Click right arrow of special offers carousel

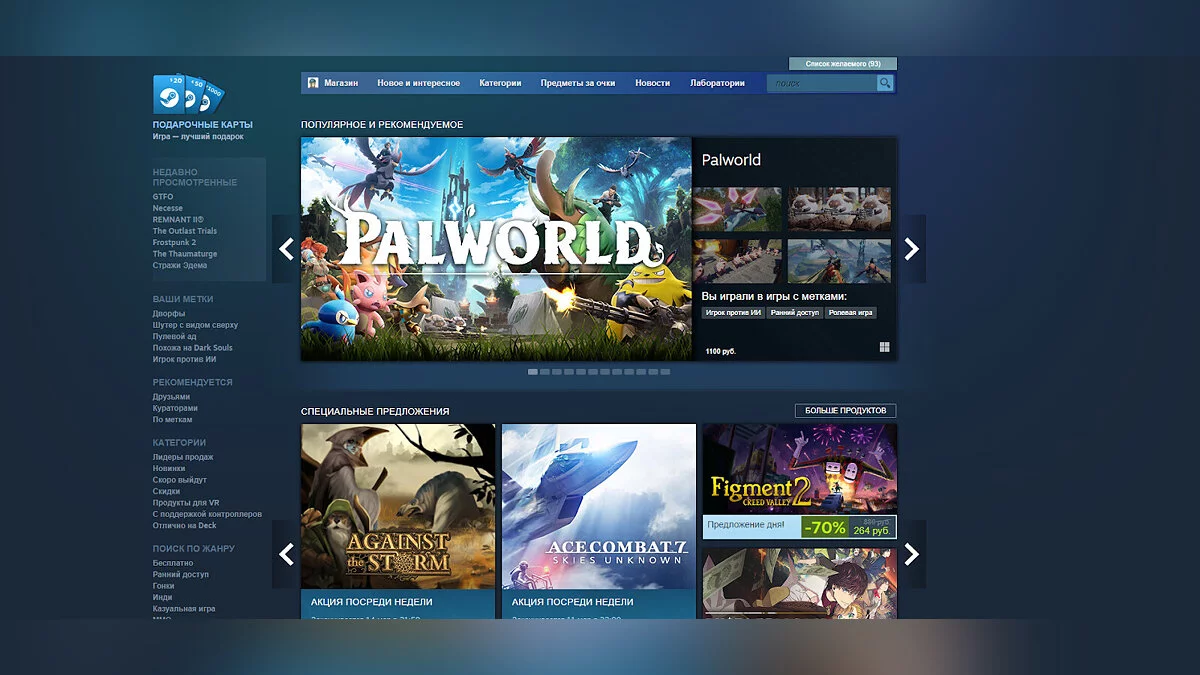click(911, 554)
